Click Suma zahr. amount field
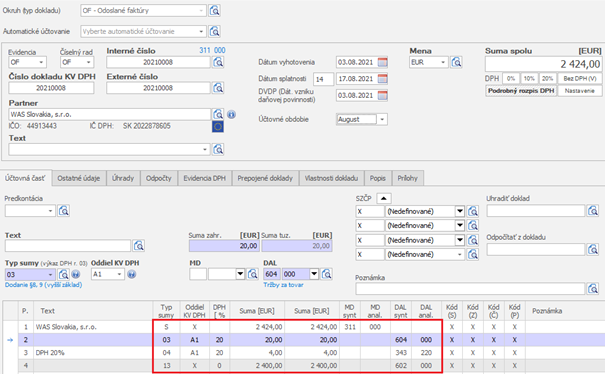605x375 pixels. [224, 246]
